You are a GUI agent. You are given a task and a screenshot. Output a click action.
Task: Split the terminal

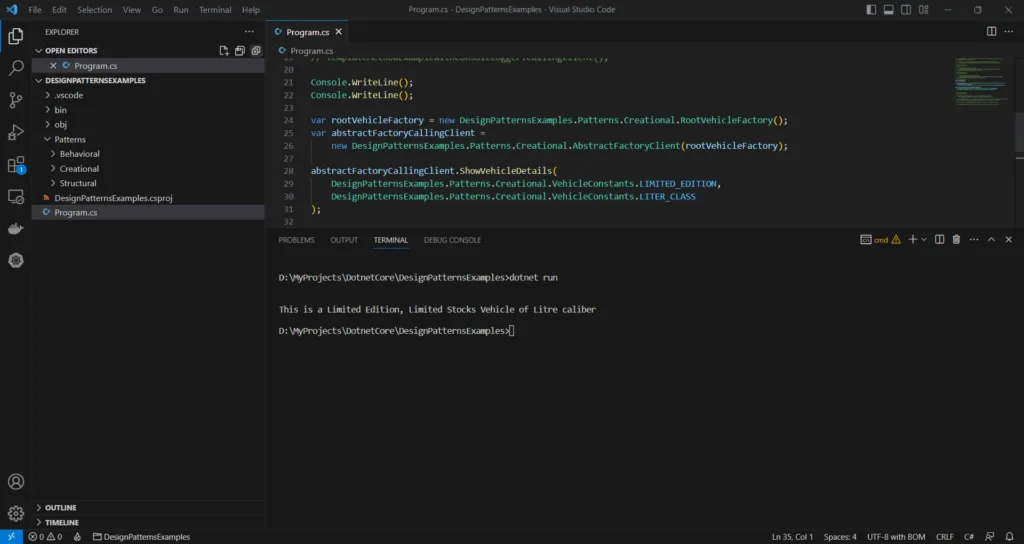click(939, 240)
